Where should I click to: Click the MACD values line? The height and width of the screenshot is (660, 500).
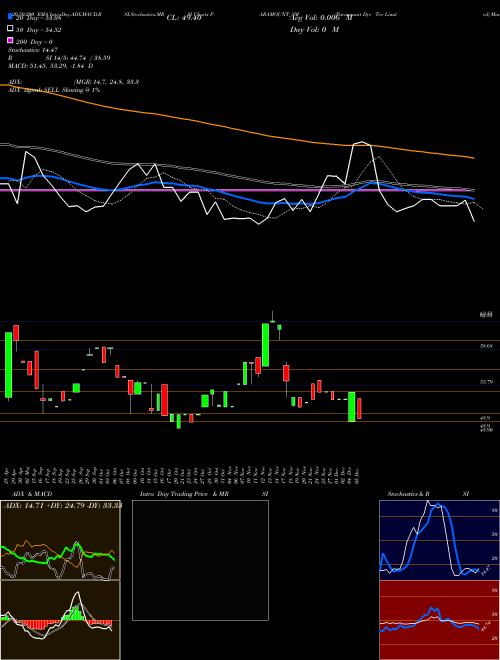point(51,66)
